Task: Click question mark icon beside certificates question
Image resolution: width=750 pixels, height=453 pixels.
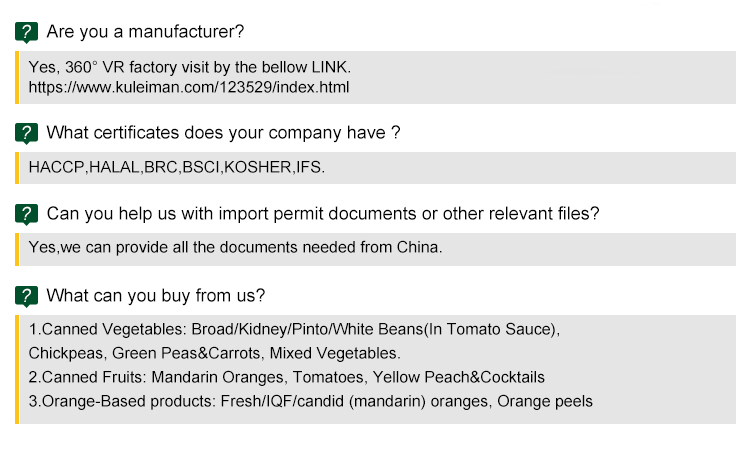Action: tap(27, 133)
